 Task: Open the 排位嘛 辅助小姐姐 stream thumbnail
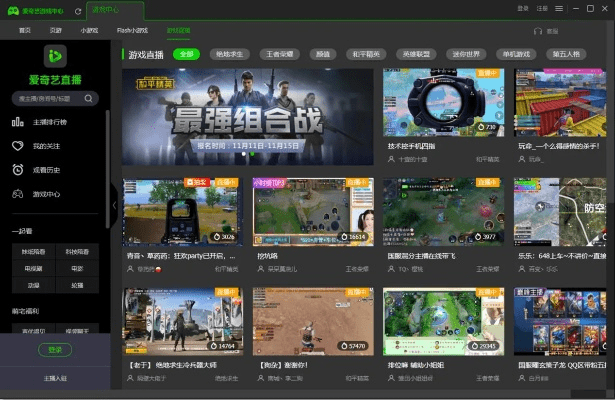[444, 322]
